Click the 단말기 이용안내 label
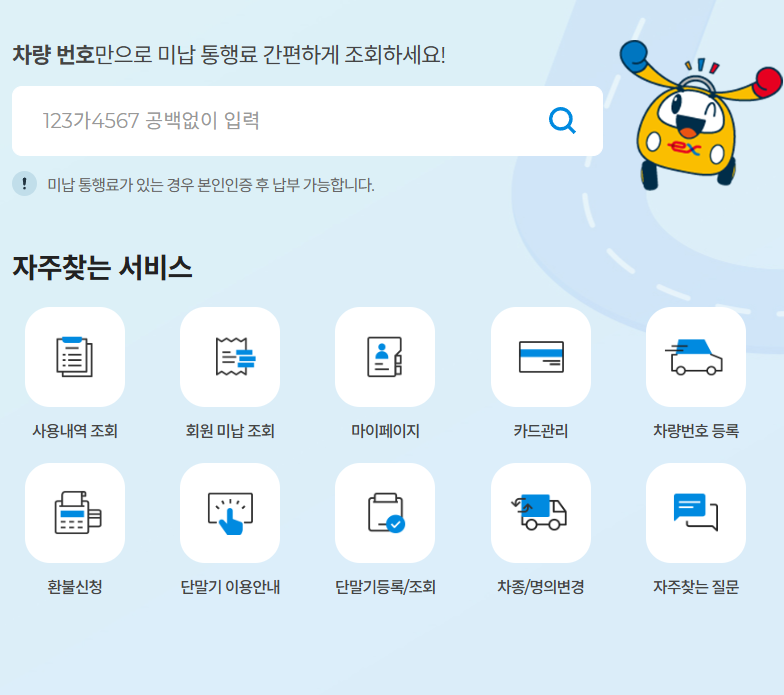784x695 pixels. tap(230, 587)
